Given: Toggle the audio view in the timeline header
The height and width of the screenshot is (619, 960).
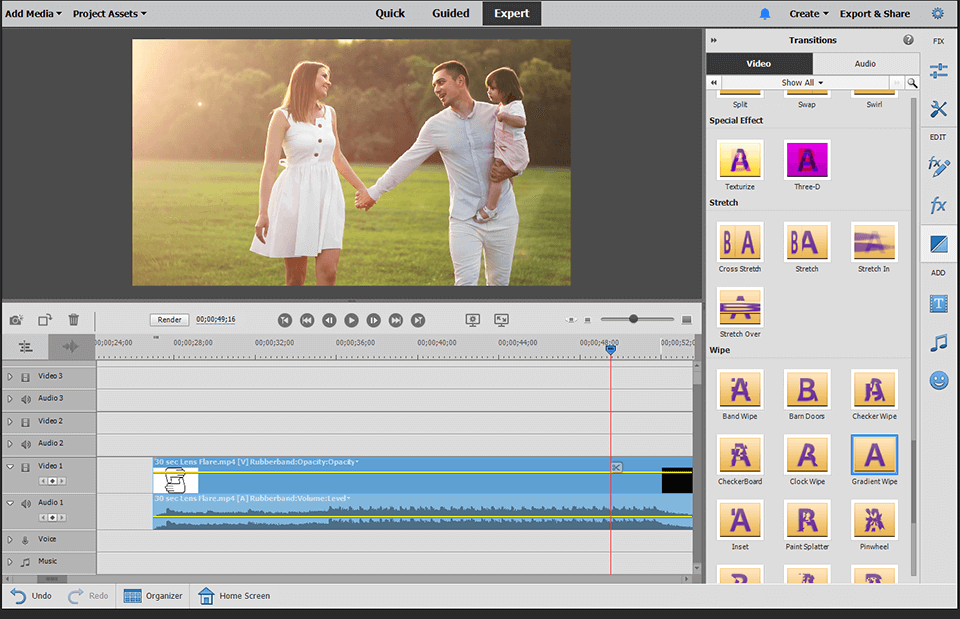Looking at the screenshot, I should pyautogui.click(x=70, y=346).
